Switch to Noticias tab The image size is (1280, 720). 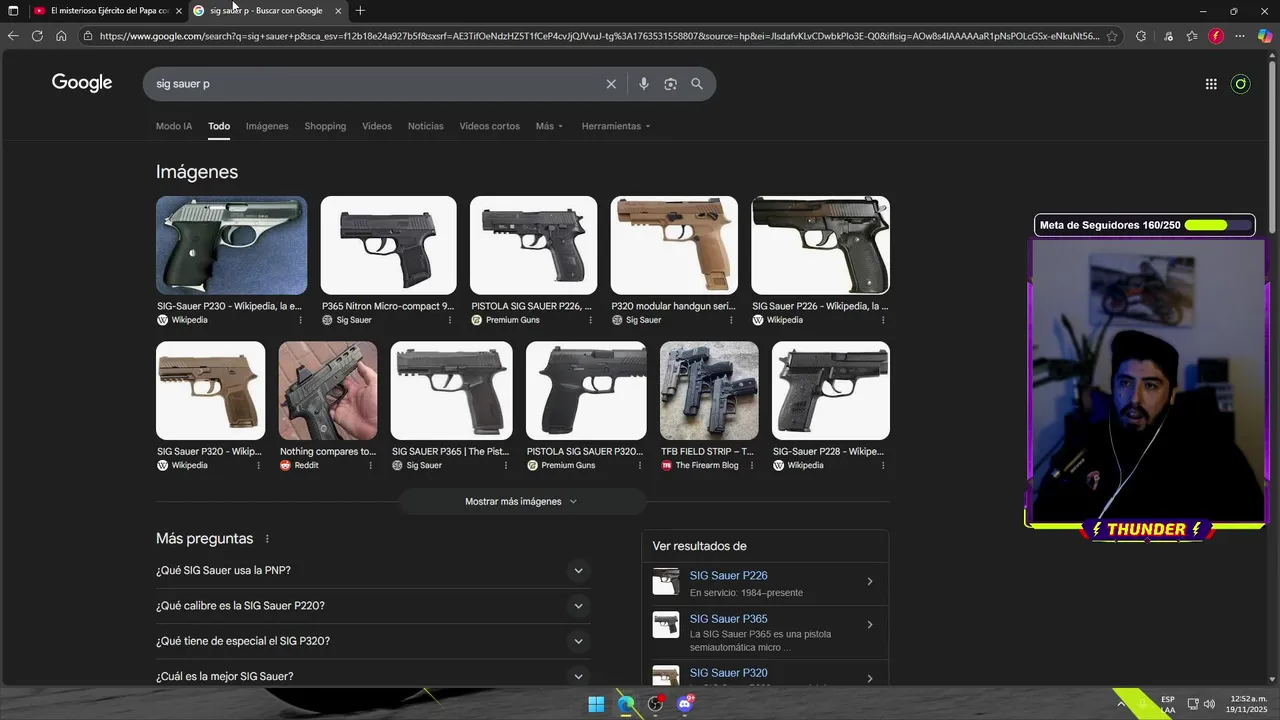point(425,126)
